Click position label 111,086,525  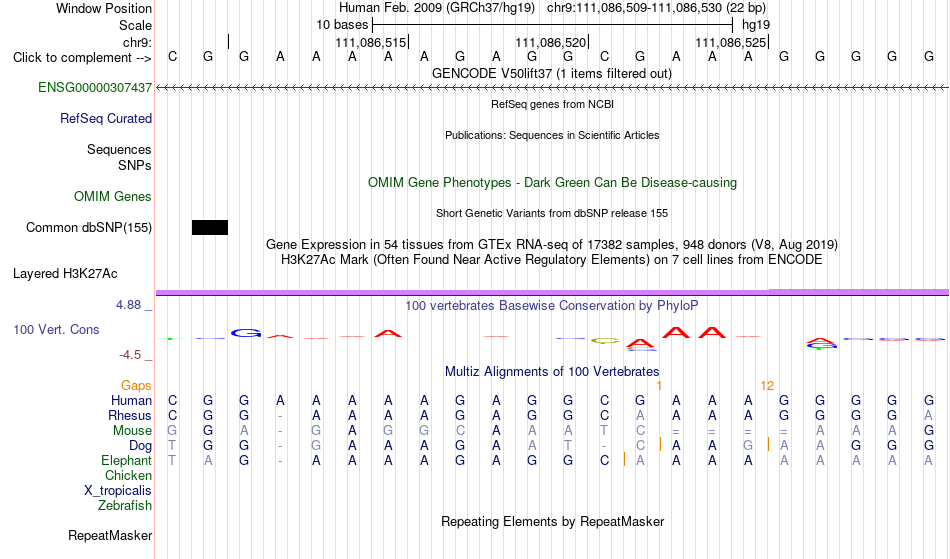[x=731, y=42]
